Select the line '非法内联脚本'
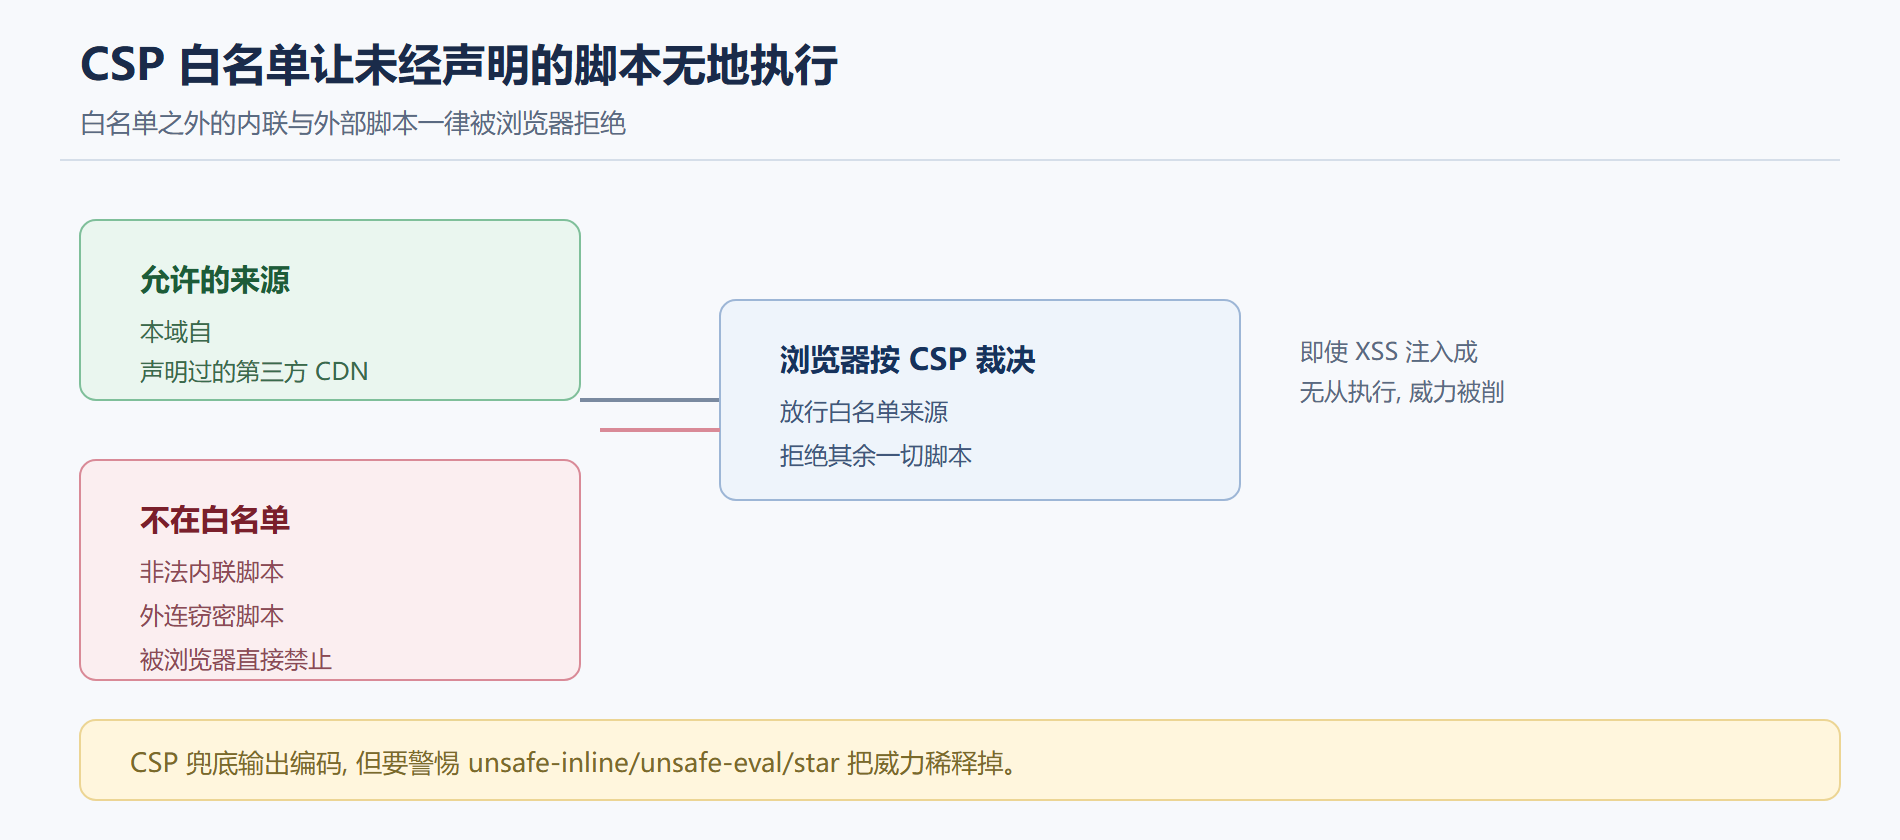The height and width of the screenshot is (840, 1900). pos(212,572)
